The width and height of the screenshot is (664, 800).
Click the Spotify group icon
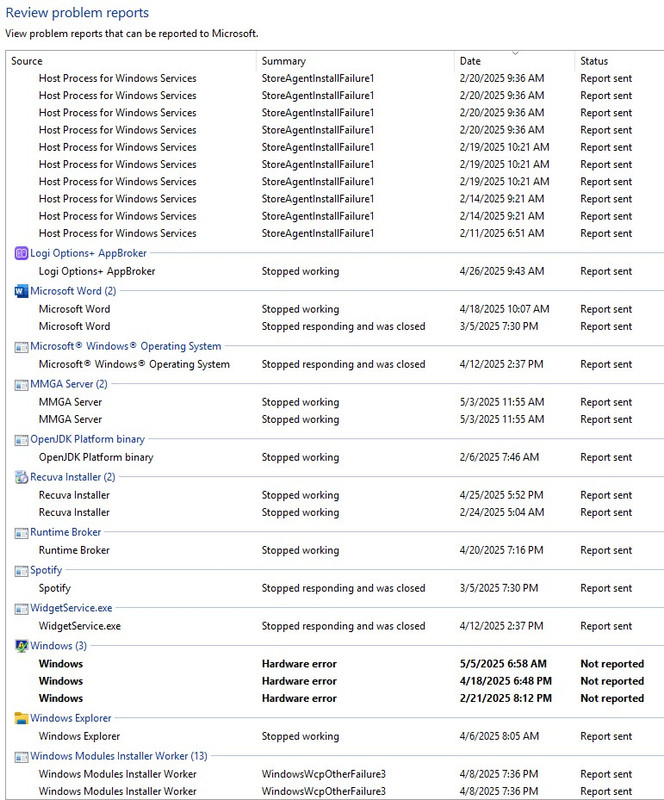point(21,571)
